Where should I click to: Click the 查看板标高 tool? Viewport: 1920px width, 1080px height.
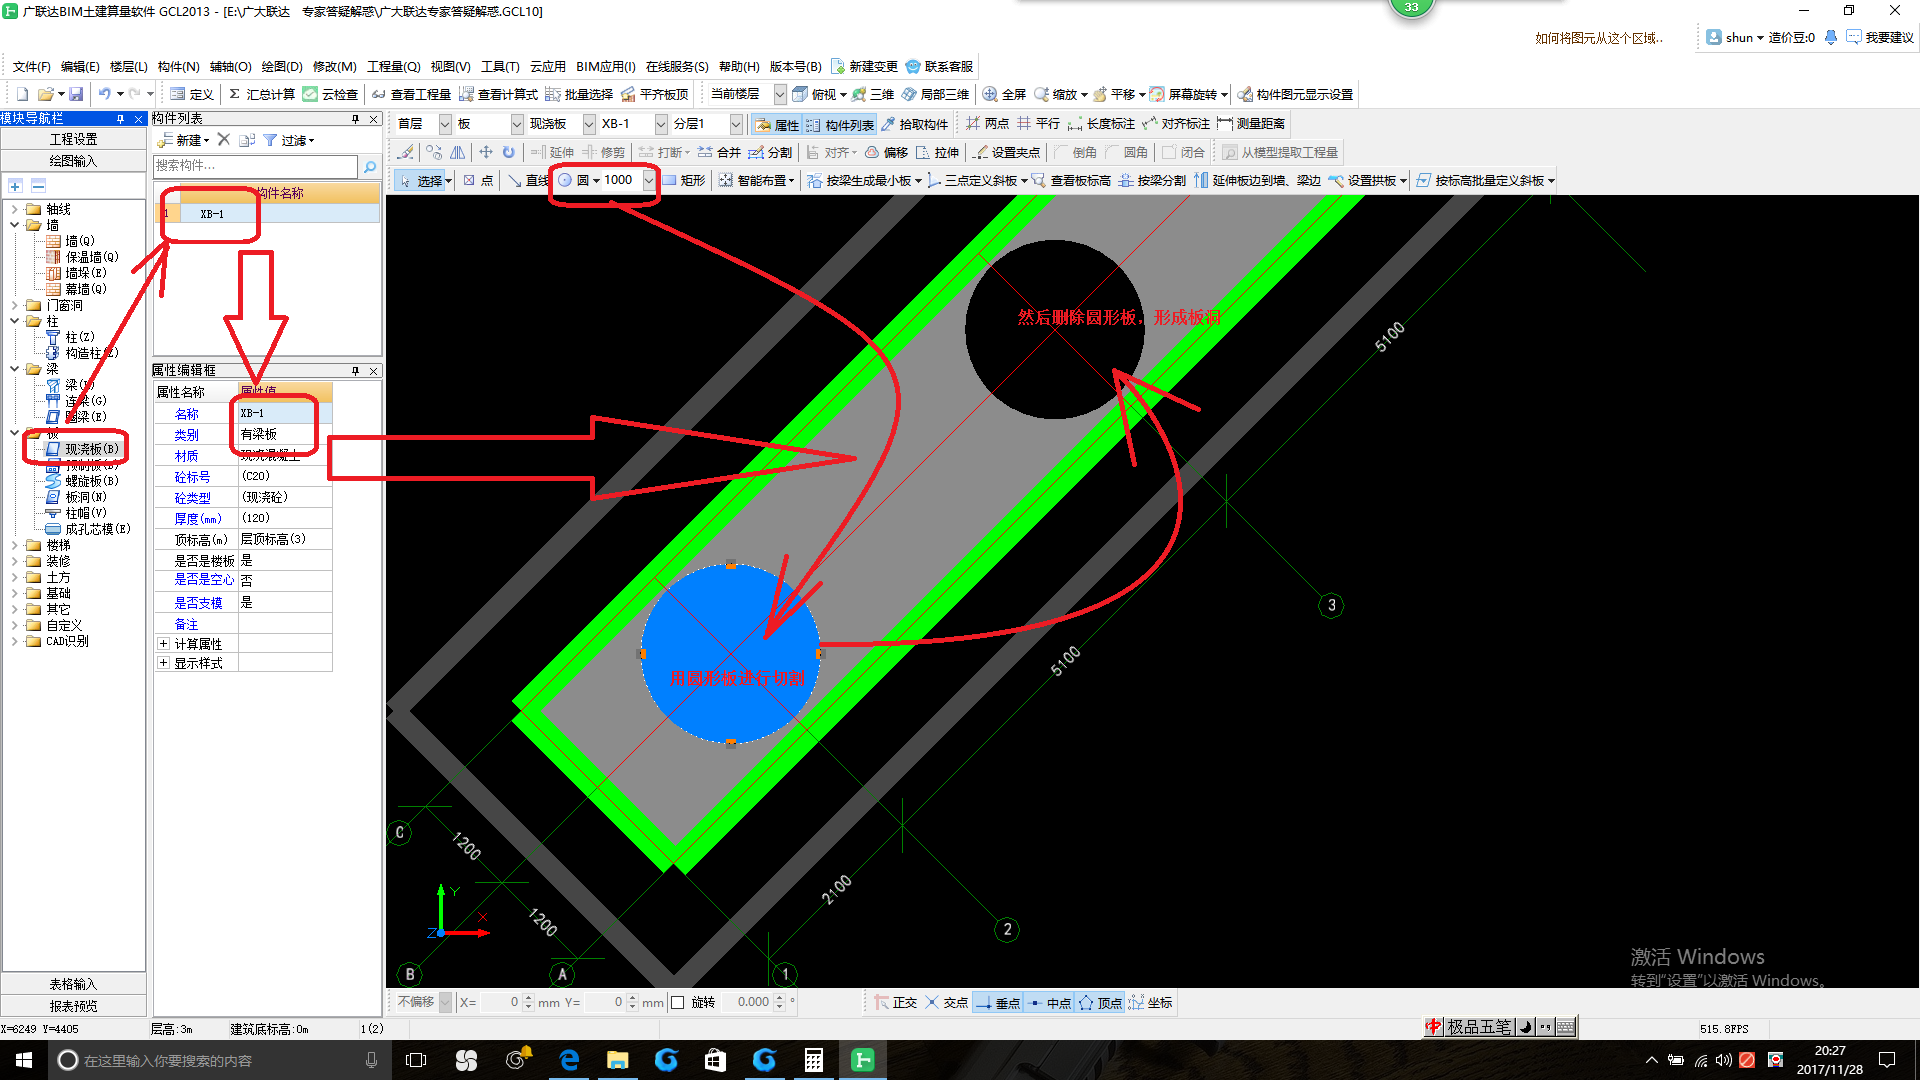(1071, 180)
